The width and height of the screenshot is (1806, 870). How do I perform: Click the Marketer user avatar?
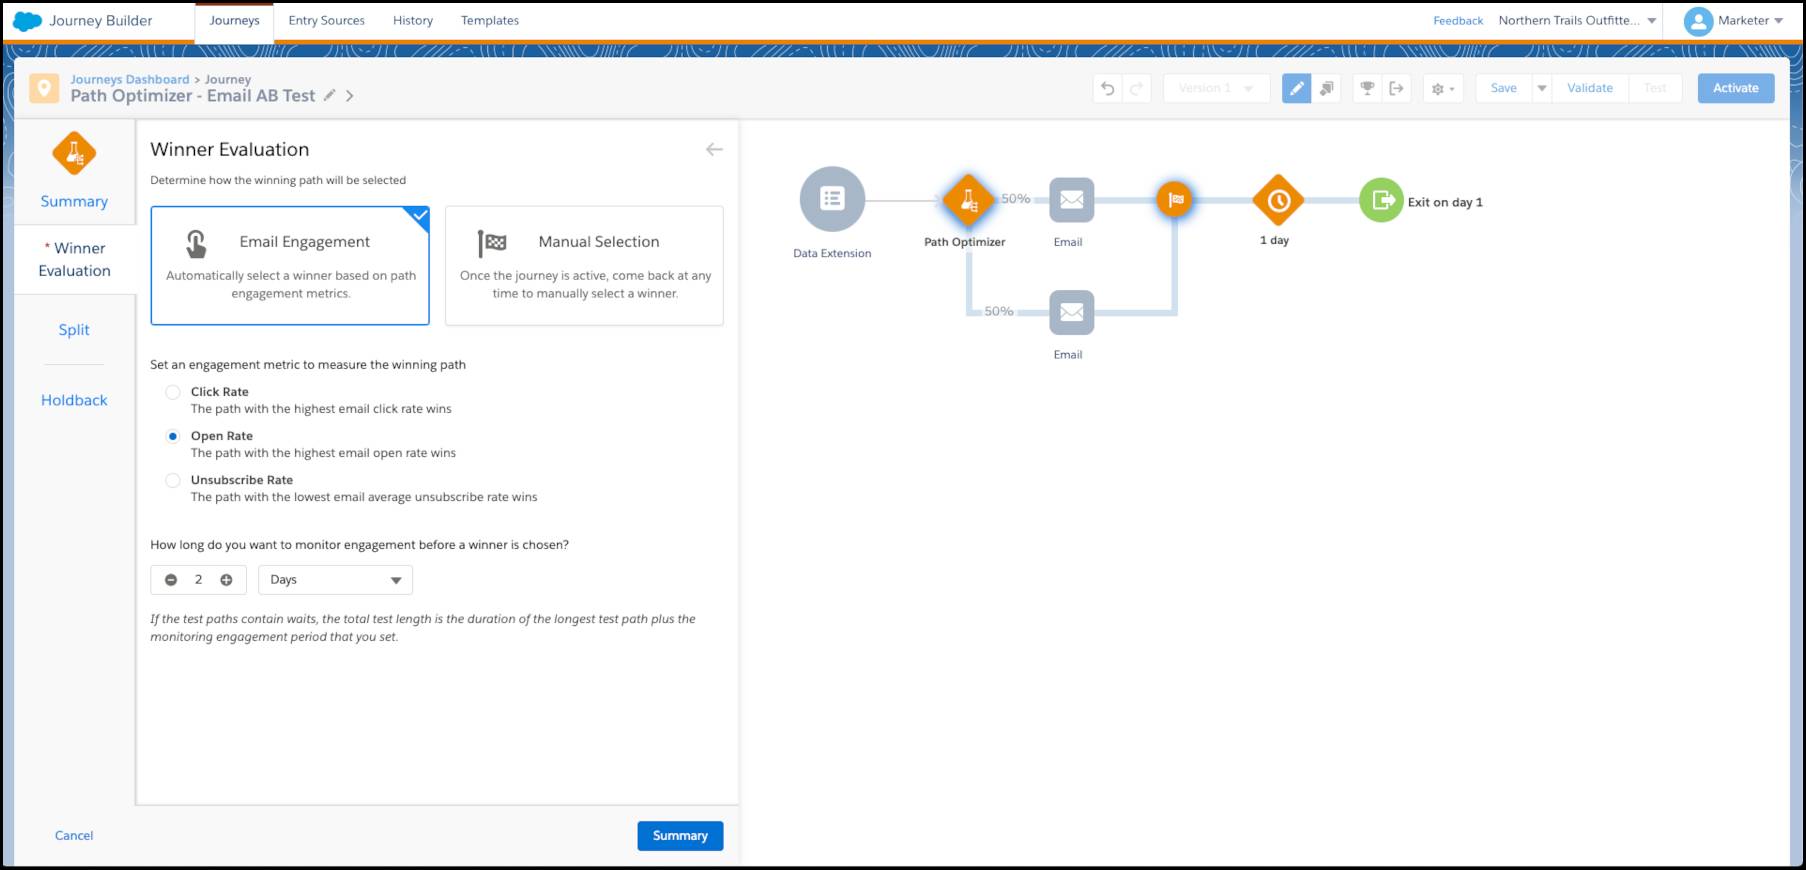coord(1698,21)
